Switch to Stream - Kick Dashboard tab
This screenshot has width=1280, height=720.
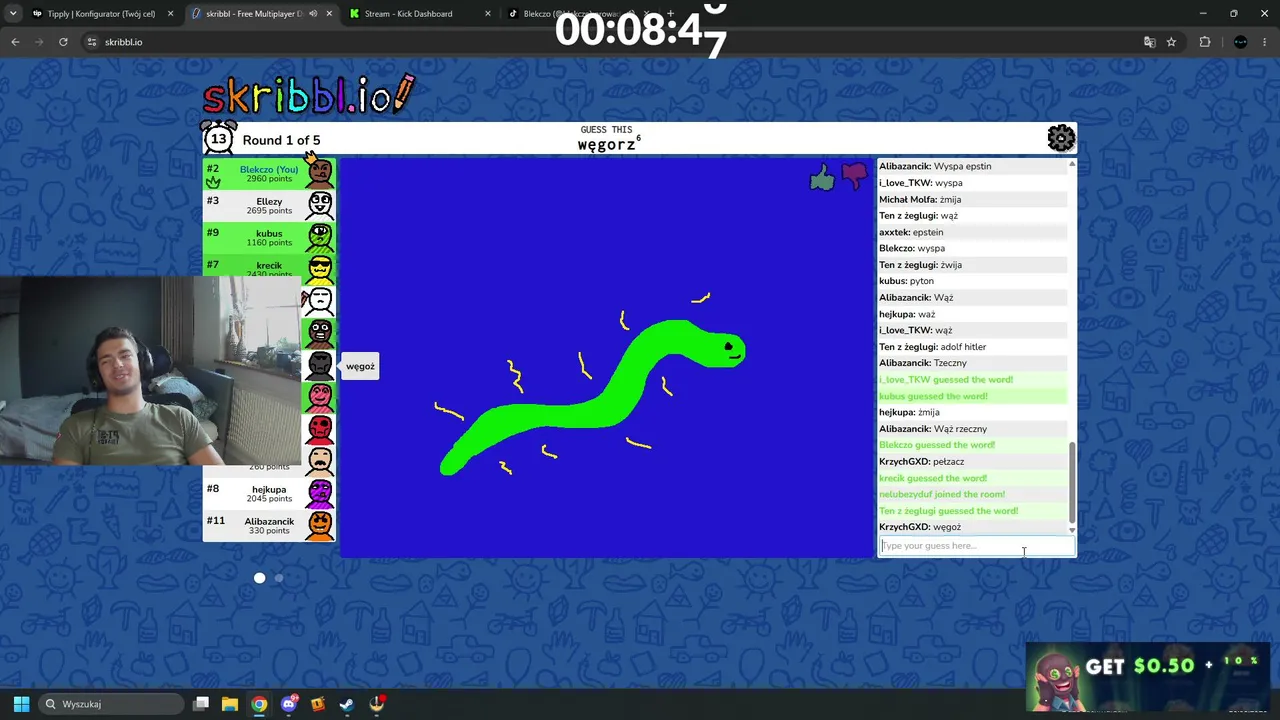click(408, 14)
